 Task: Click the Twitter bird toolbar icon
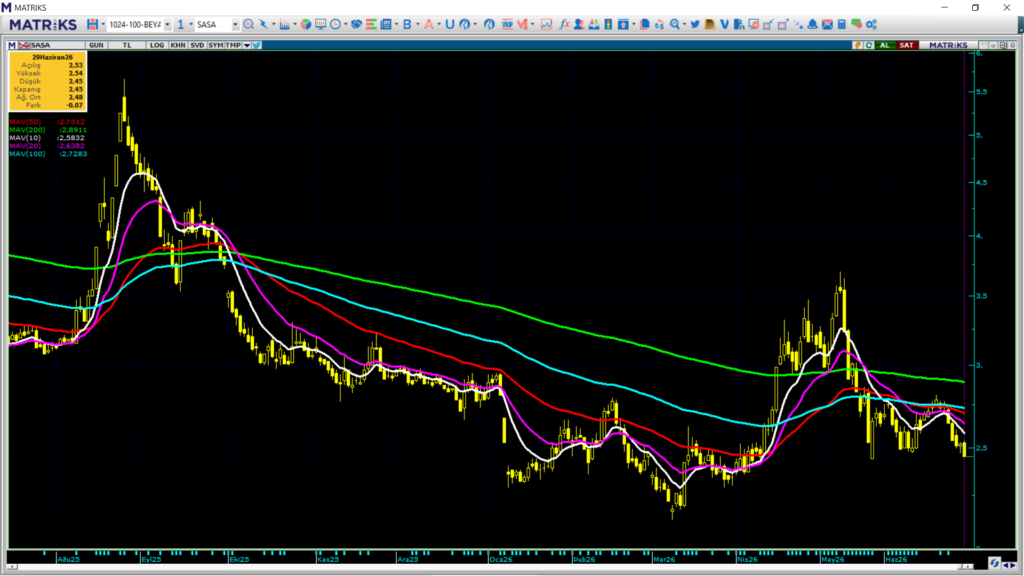coord(695,24)
